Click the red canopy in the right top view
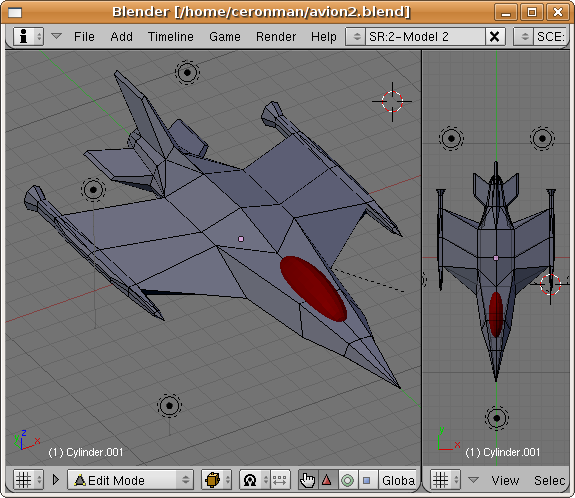This screenshot has width=575, height=498. click(x=496, y=314)
